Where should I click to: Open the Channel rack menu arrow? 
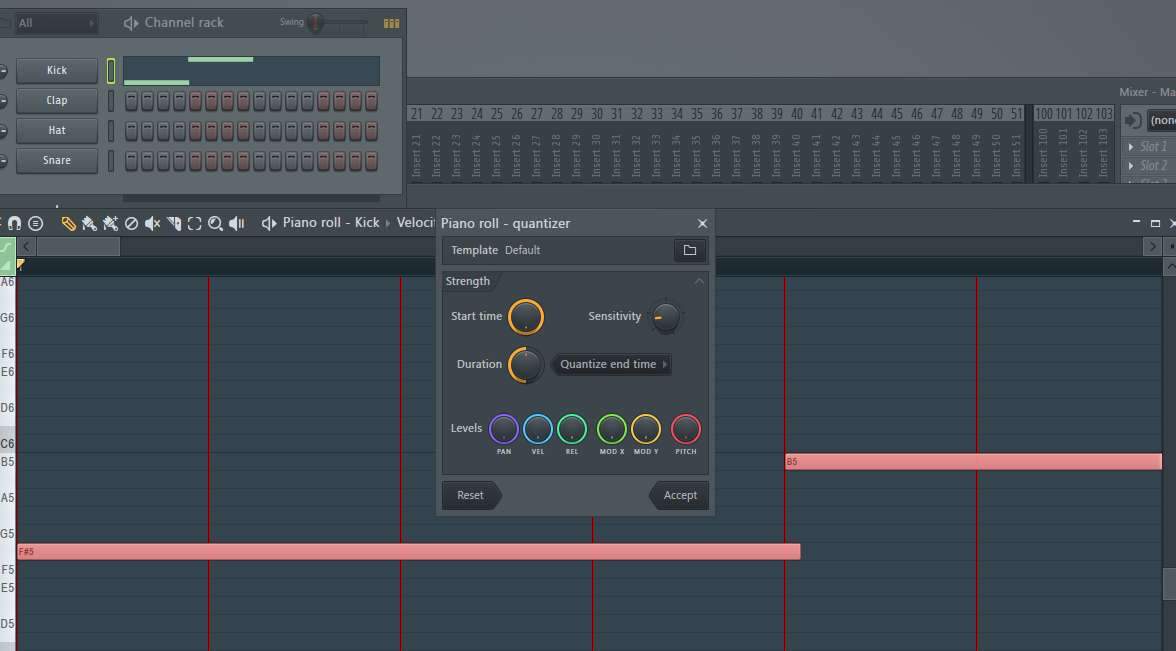pos(131,22)
